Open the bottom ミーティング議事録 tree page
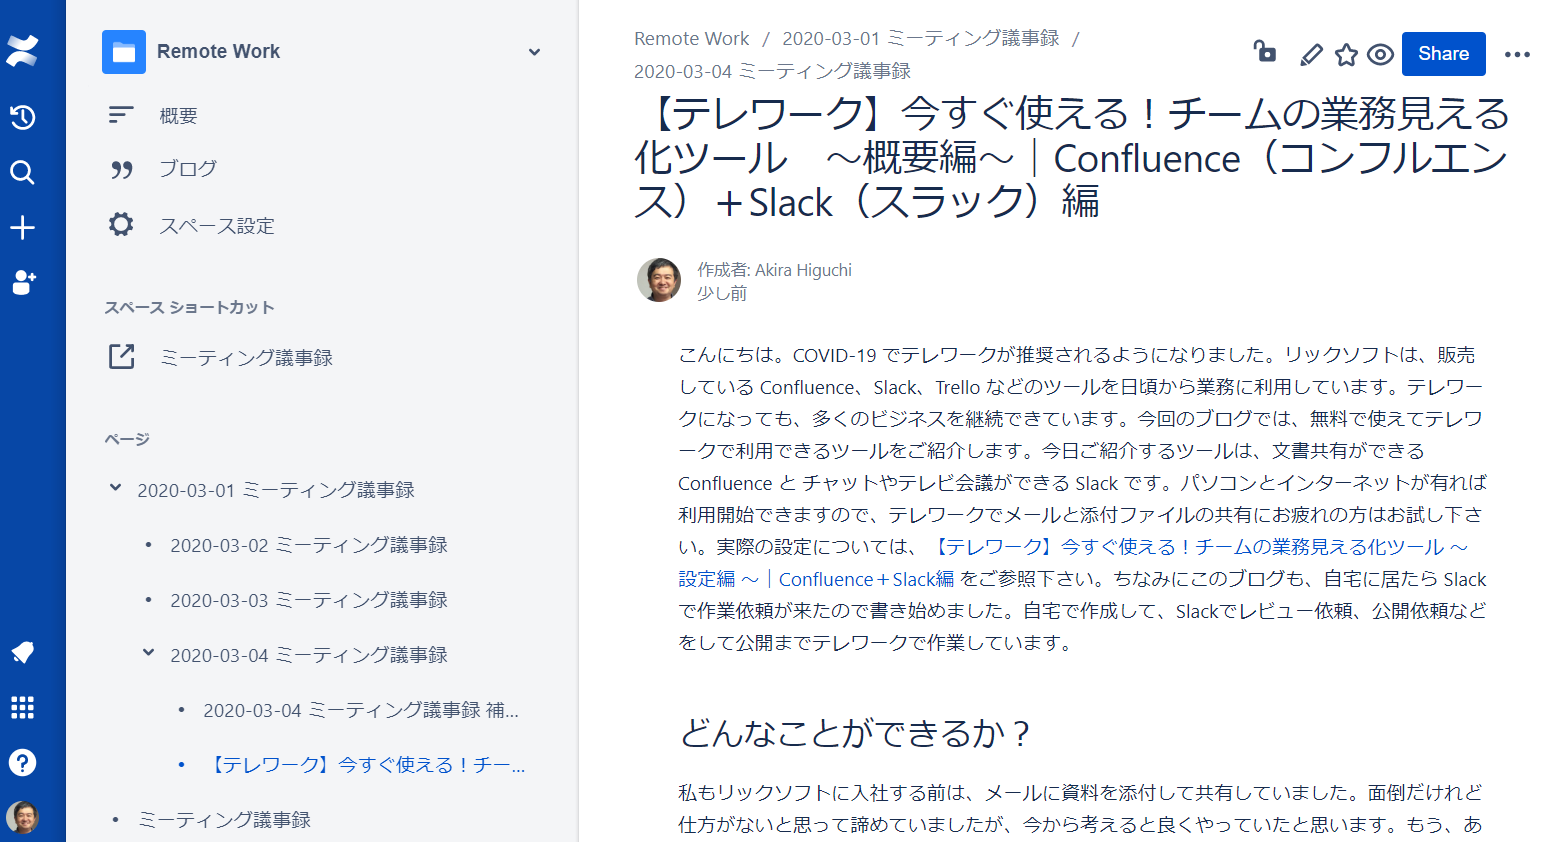The width and height of the screenshot is (1549, 842). pos(224,820)
